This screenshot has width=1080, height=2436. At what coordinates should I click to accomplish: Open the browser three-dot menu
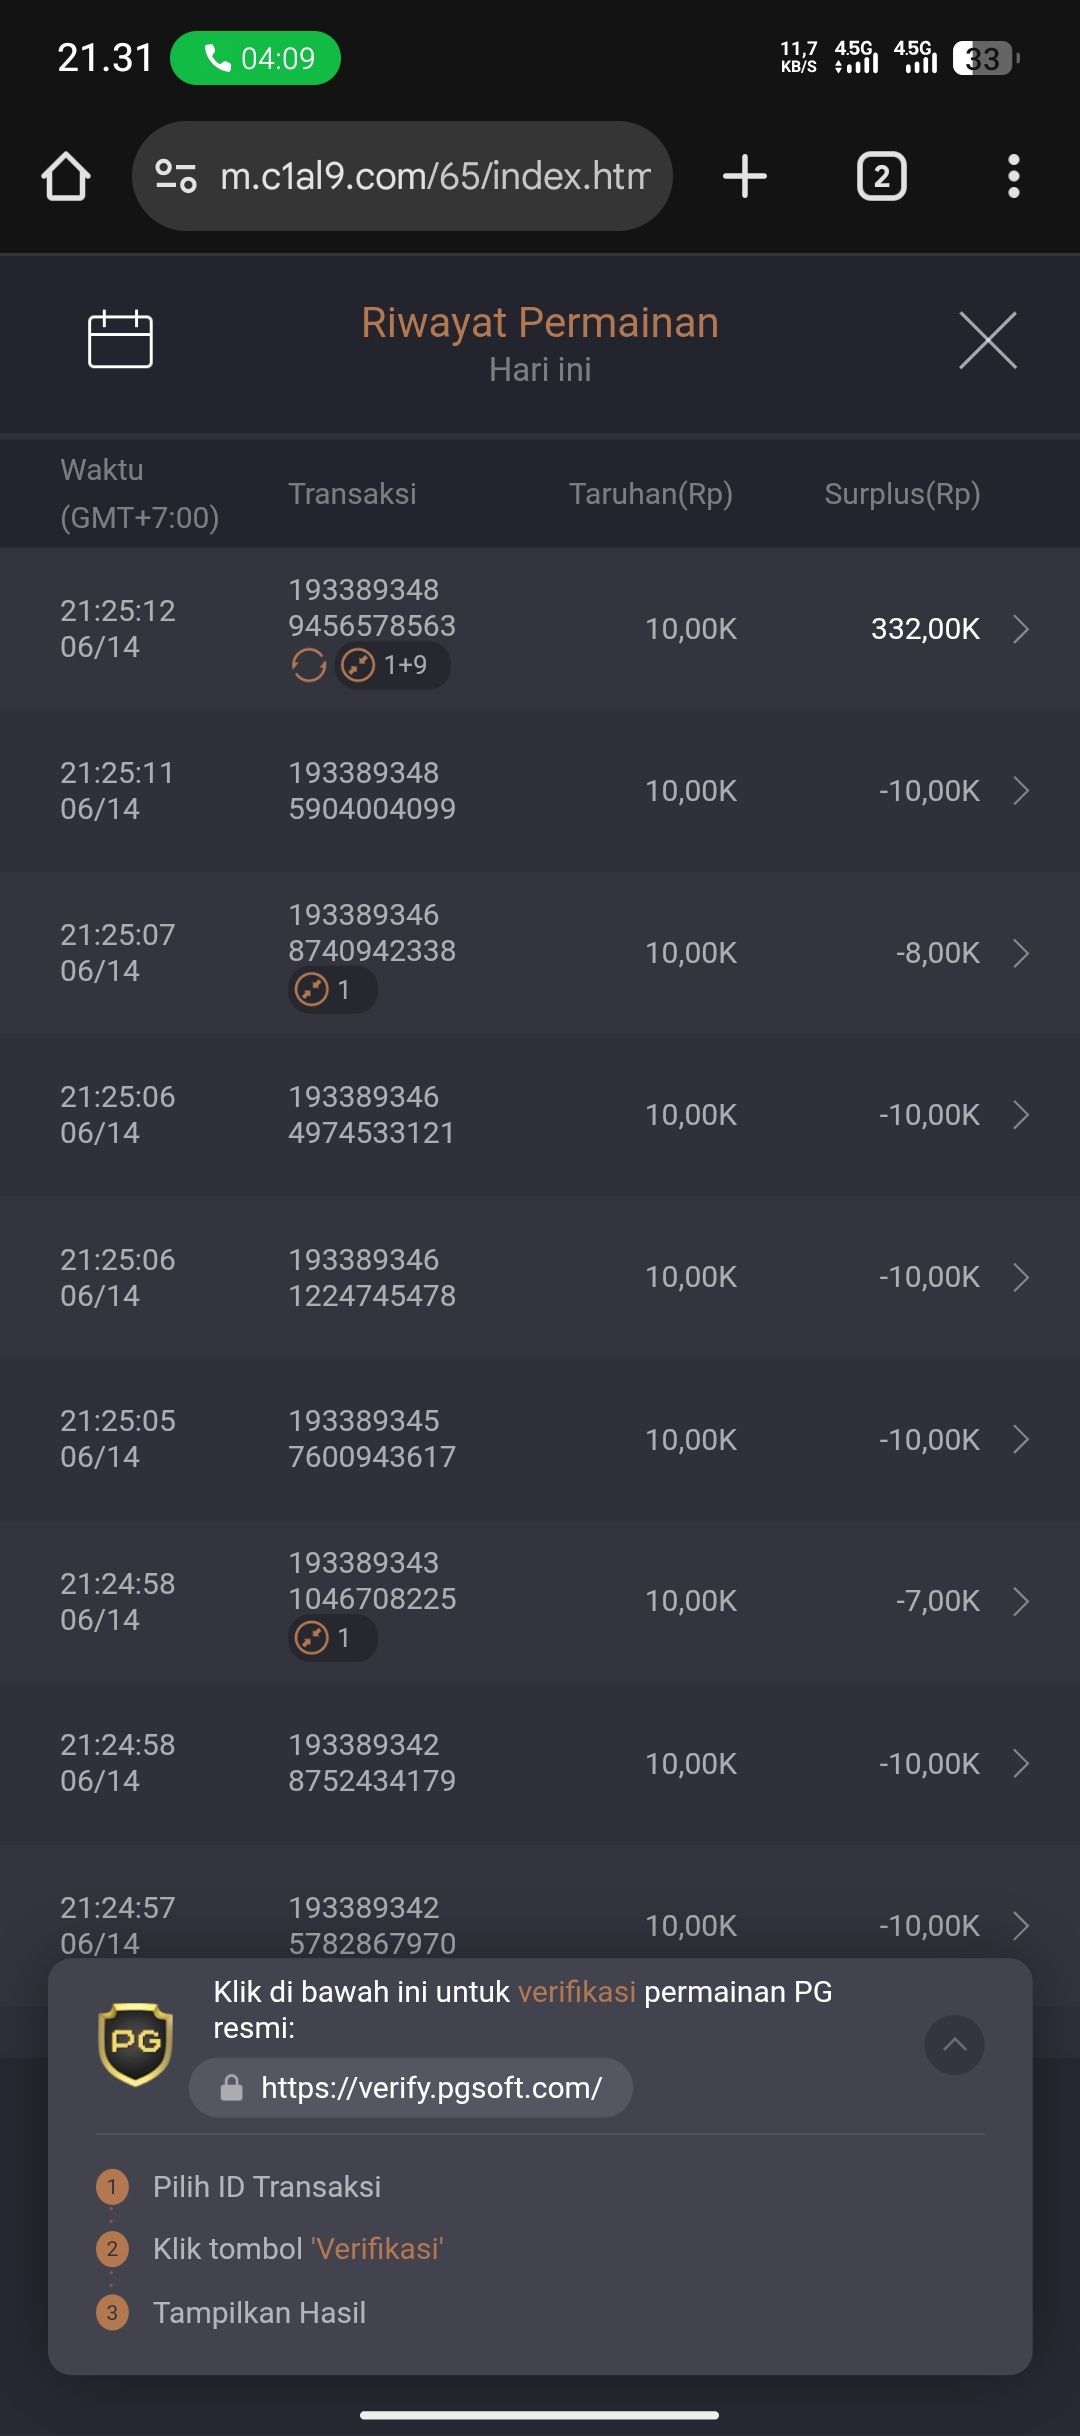(x=1013, y=176)
